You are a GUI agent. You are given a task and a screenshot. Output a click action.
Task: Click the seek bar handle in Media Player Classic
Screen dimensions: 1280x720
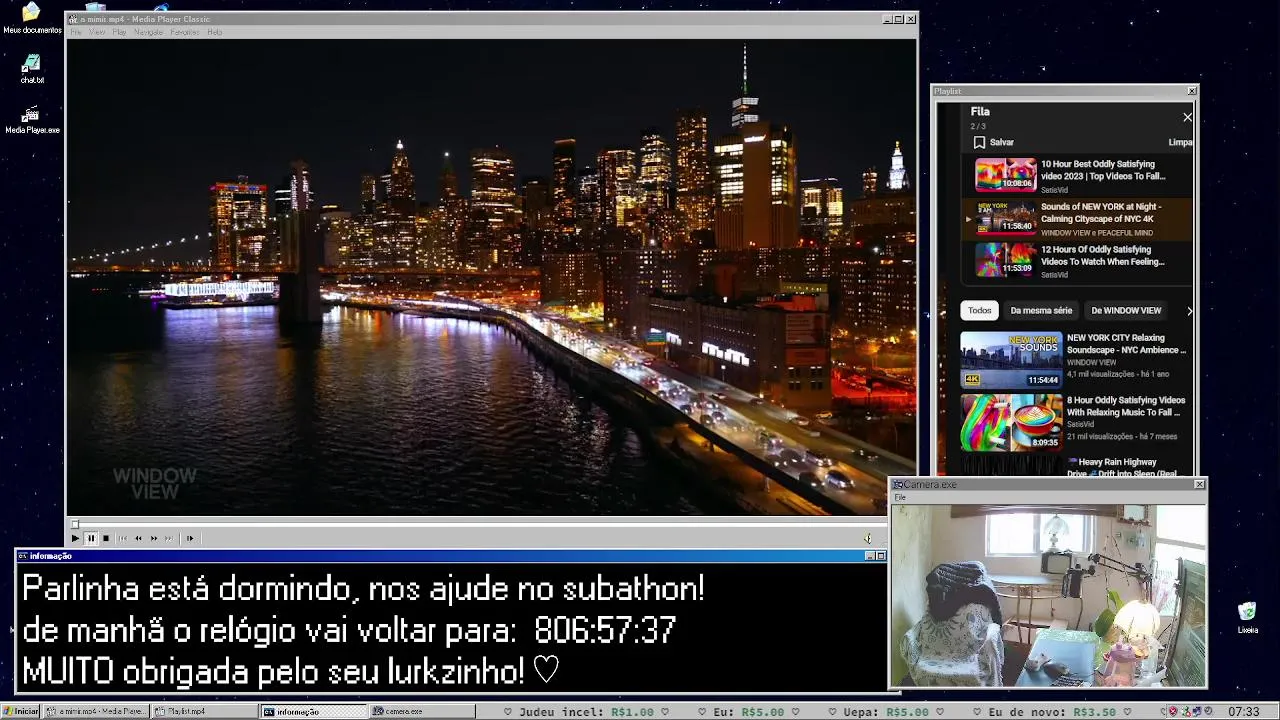click(x=74, y=524)
